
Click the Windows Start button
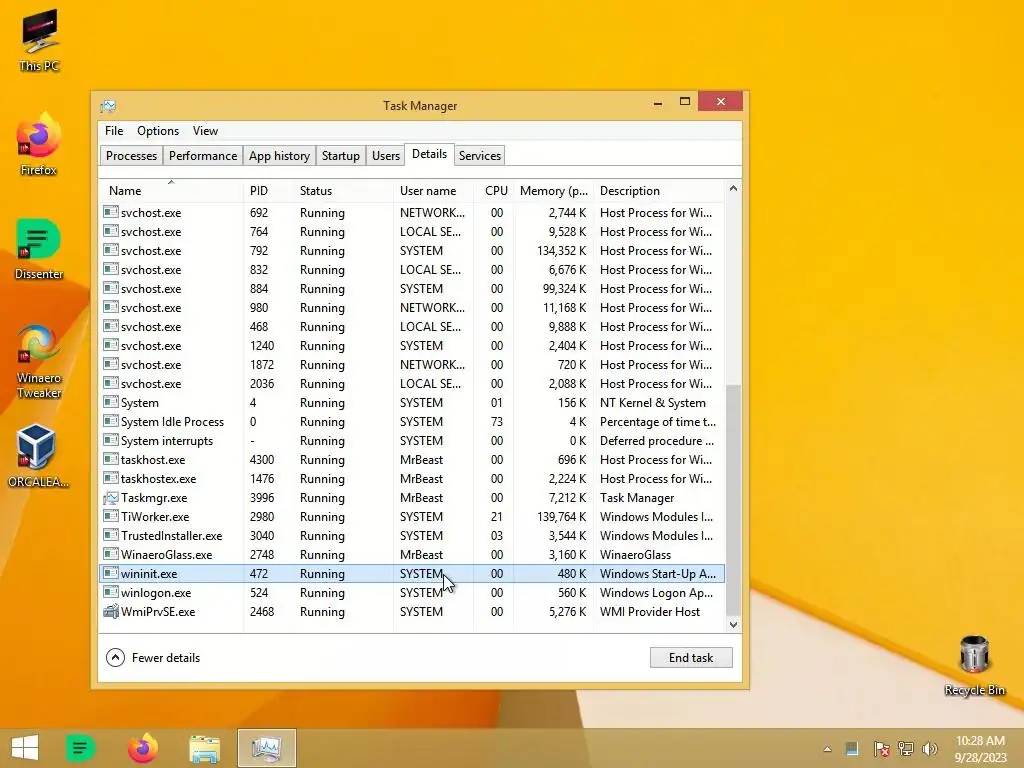point(25,748)
